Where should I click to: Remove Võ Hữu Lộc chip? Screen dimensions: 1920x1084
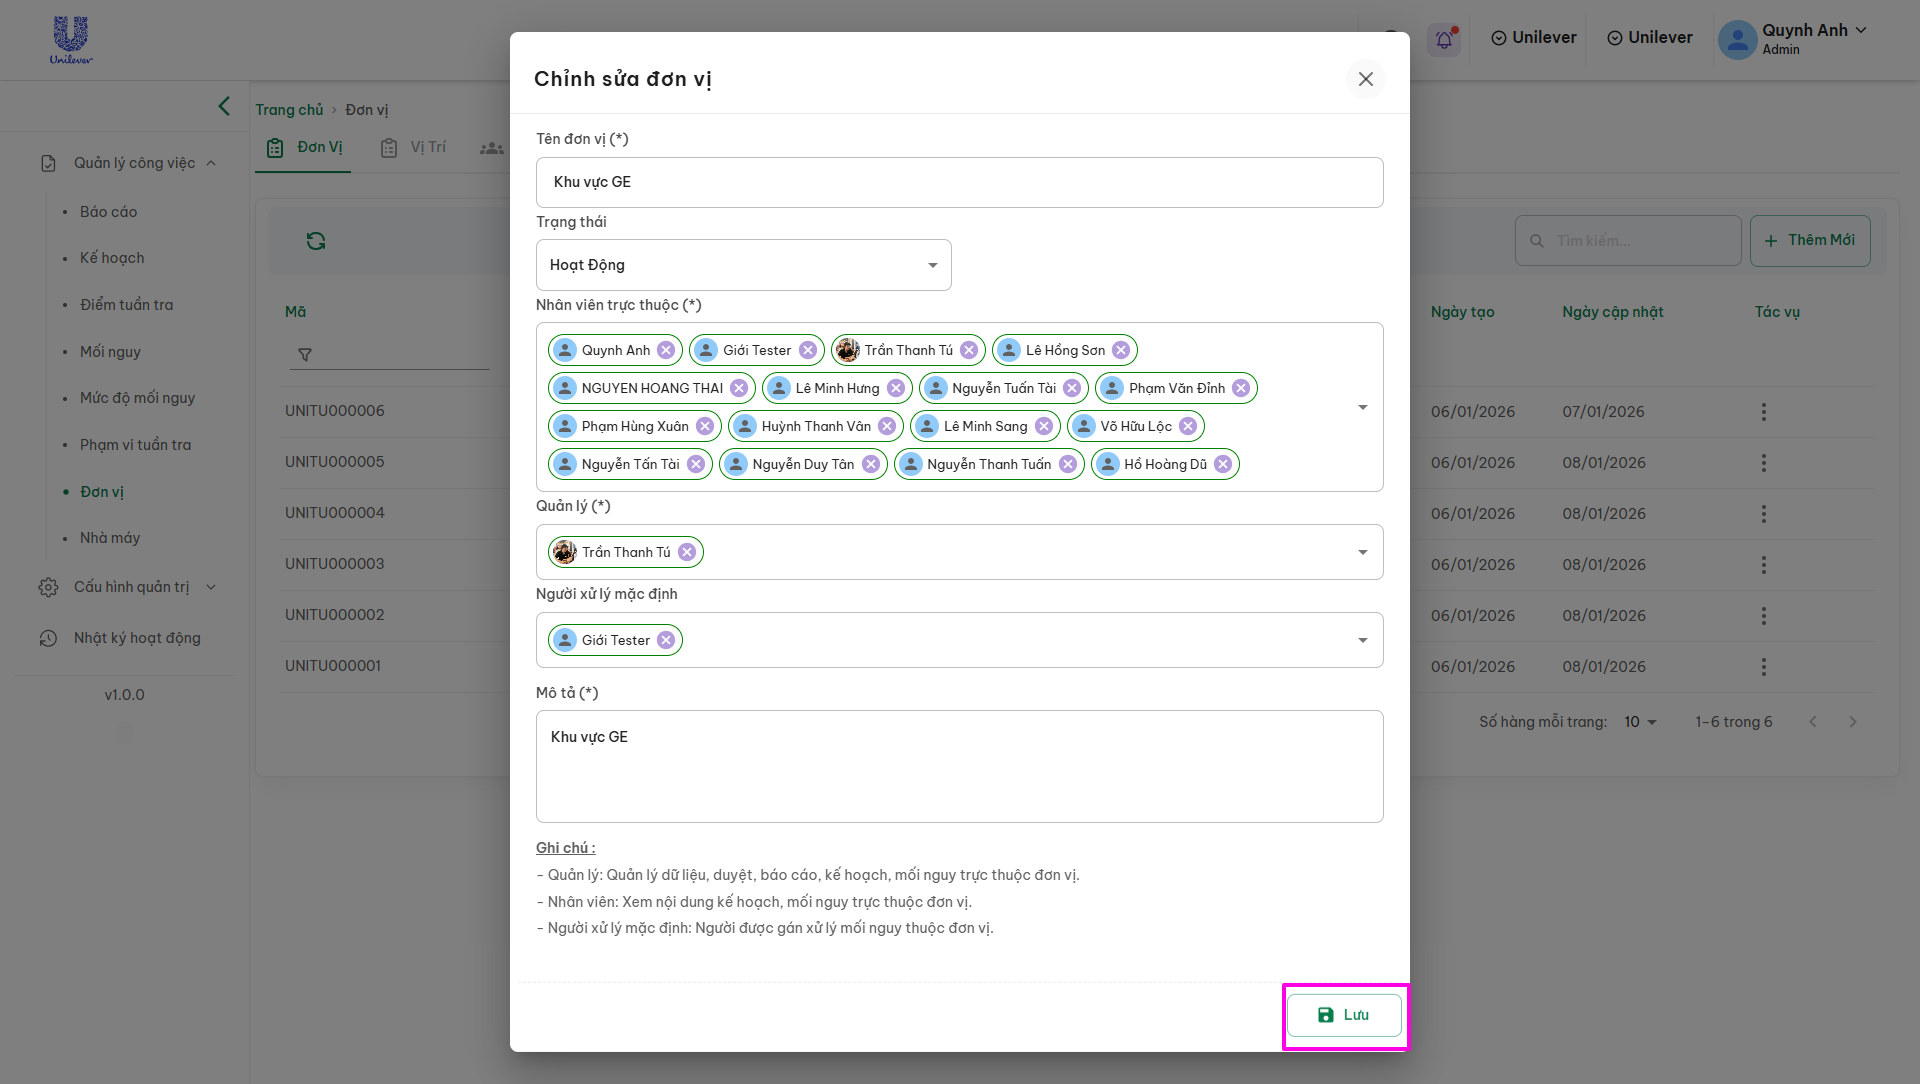1188,426
